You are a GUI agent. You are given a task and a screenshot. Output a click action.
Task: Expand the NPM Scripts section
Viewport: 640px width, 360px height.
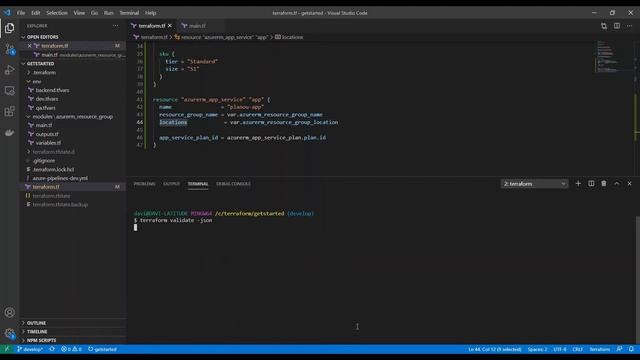(73, 340)
